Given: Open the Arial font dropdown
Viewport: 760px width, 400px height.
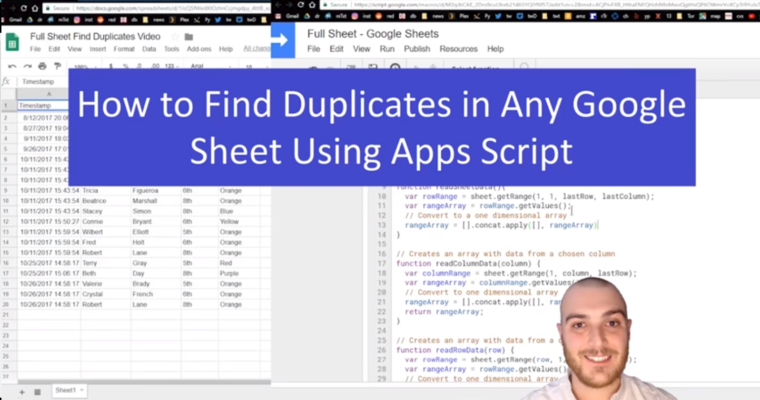Looking at the screenshot, I should tap(210, 66).
